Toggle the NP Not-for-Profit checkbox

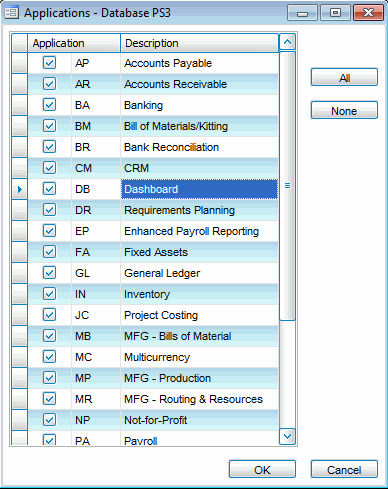49,420
